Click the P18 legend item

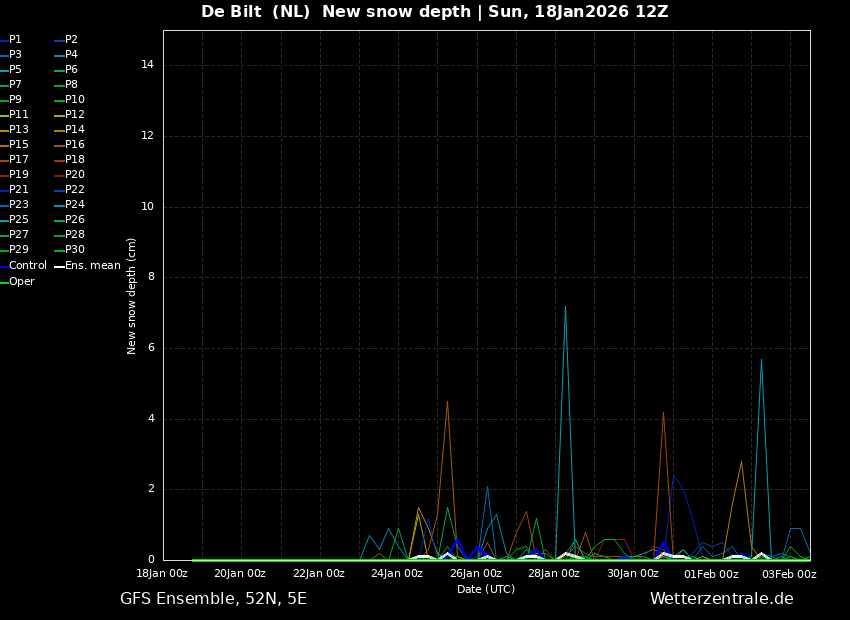[x=69, y=160]
